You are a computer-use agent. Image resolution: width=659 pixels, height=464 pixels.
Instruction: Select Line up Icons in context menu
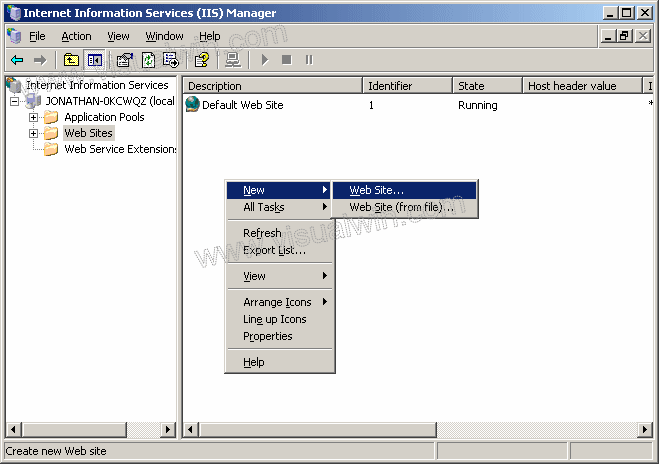279,319
